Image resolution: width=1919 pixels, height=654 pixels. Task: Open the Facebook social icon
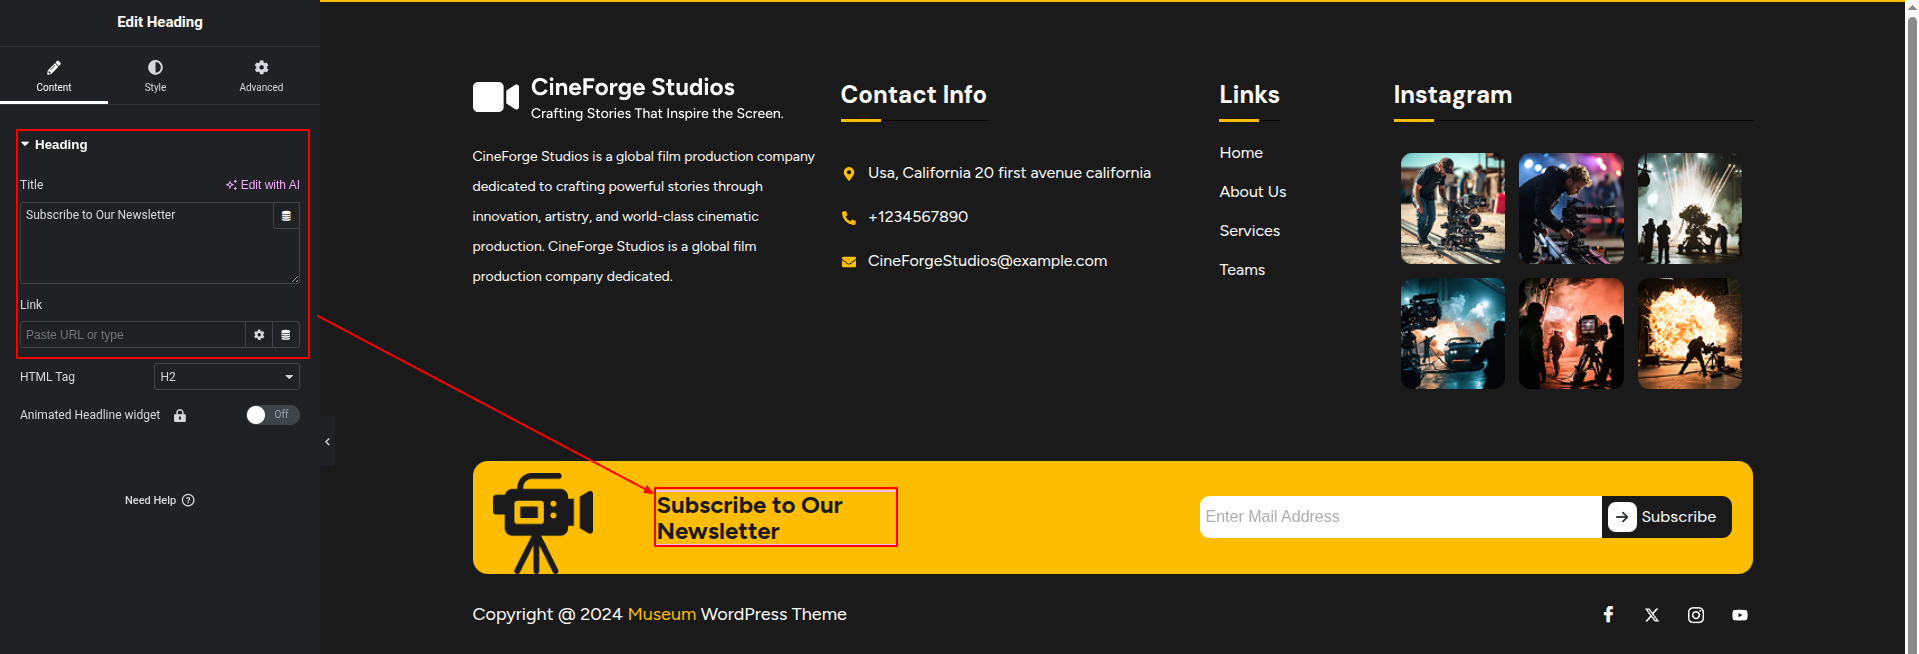[1608, 615]
